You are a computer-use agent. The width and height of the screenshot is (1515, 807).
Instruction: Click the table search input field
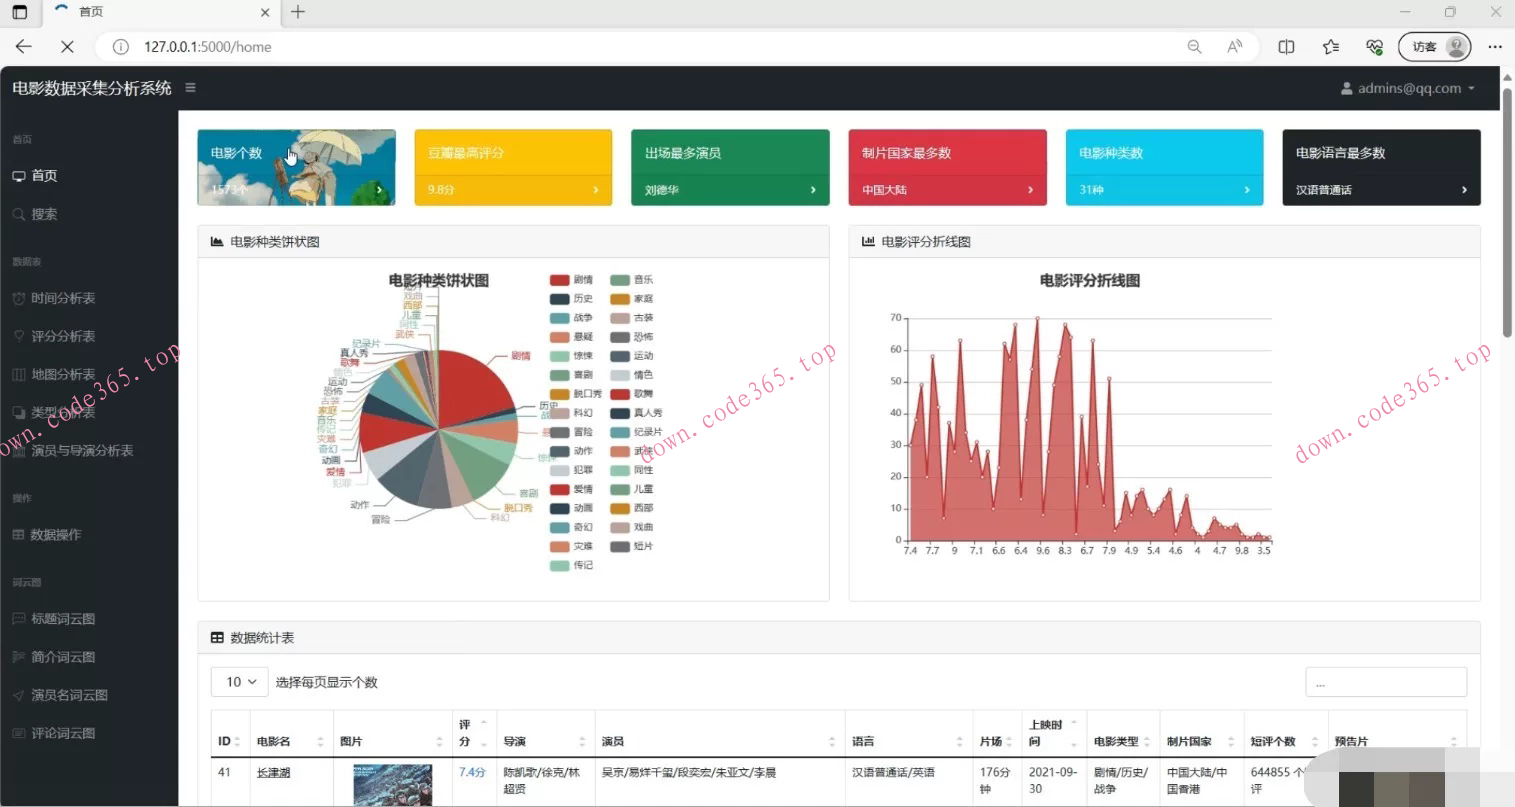coord(1385,682)
